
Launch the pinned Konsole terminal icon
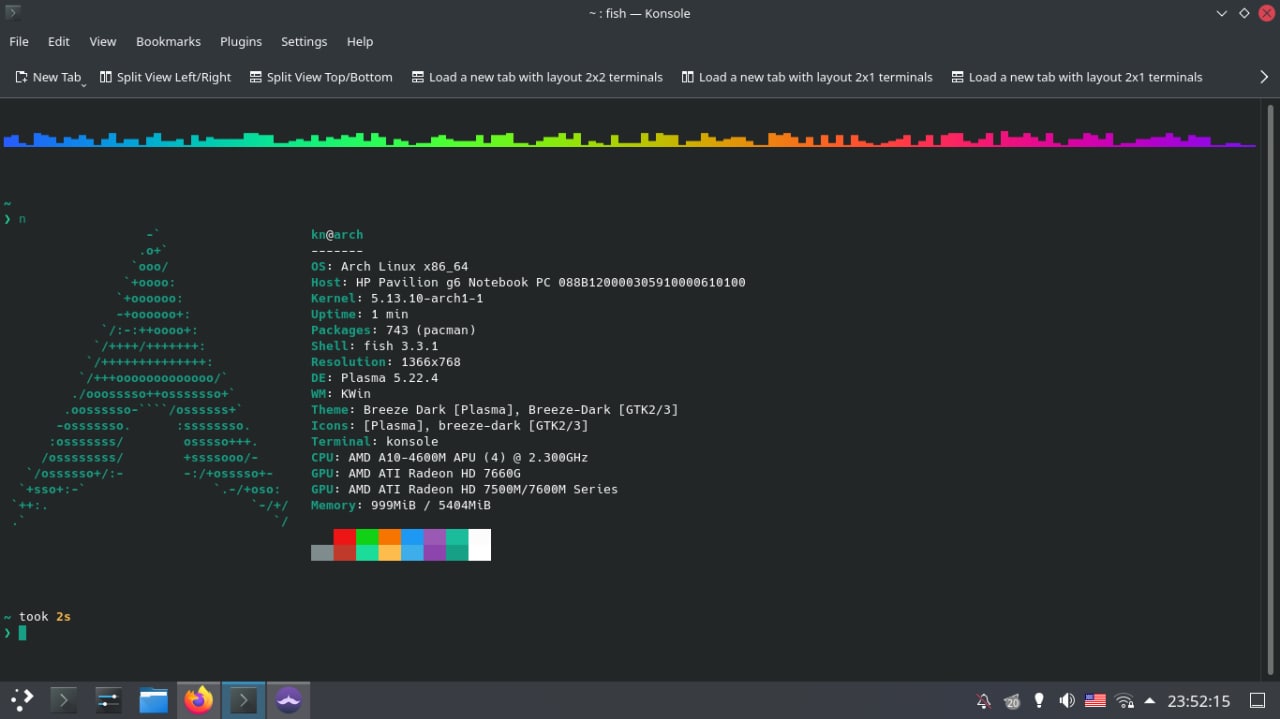tap(64, 700)
